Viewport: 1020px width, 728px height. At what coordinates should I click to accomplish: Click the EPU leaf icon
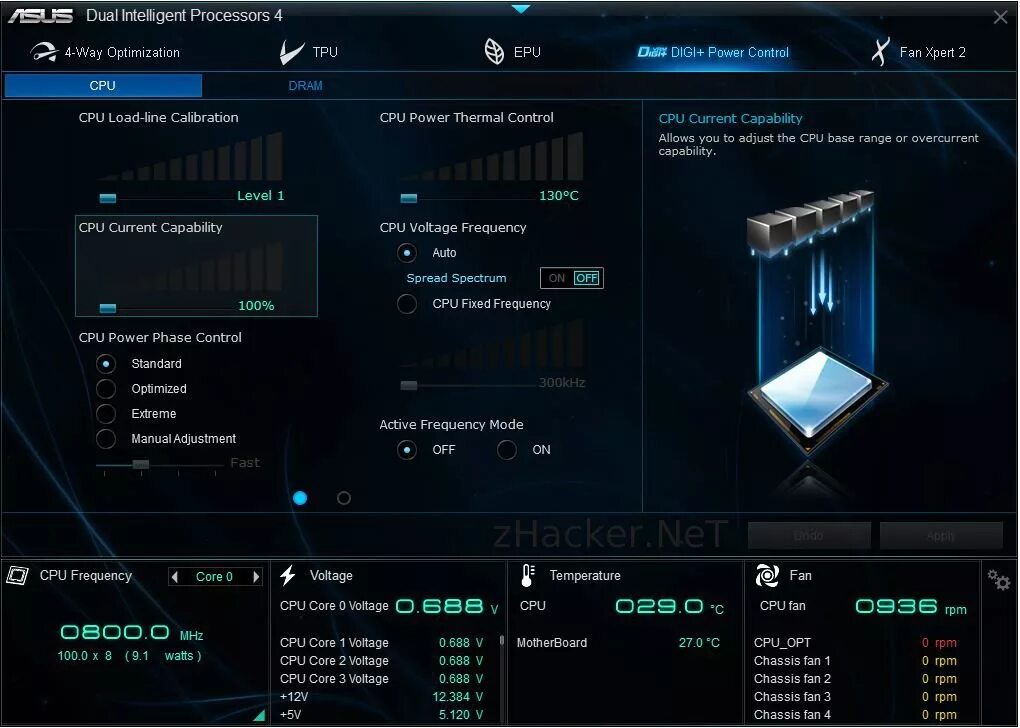[x=494, y=52]
